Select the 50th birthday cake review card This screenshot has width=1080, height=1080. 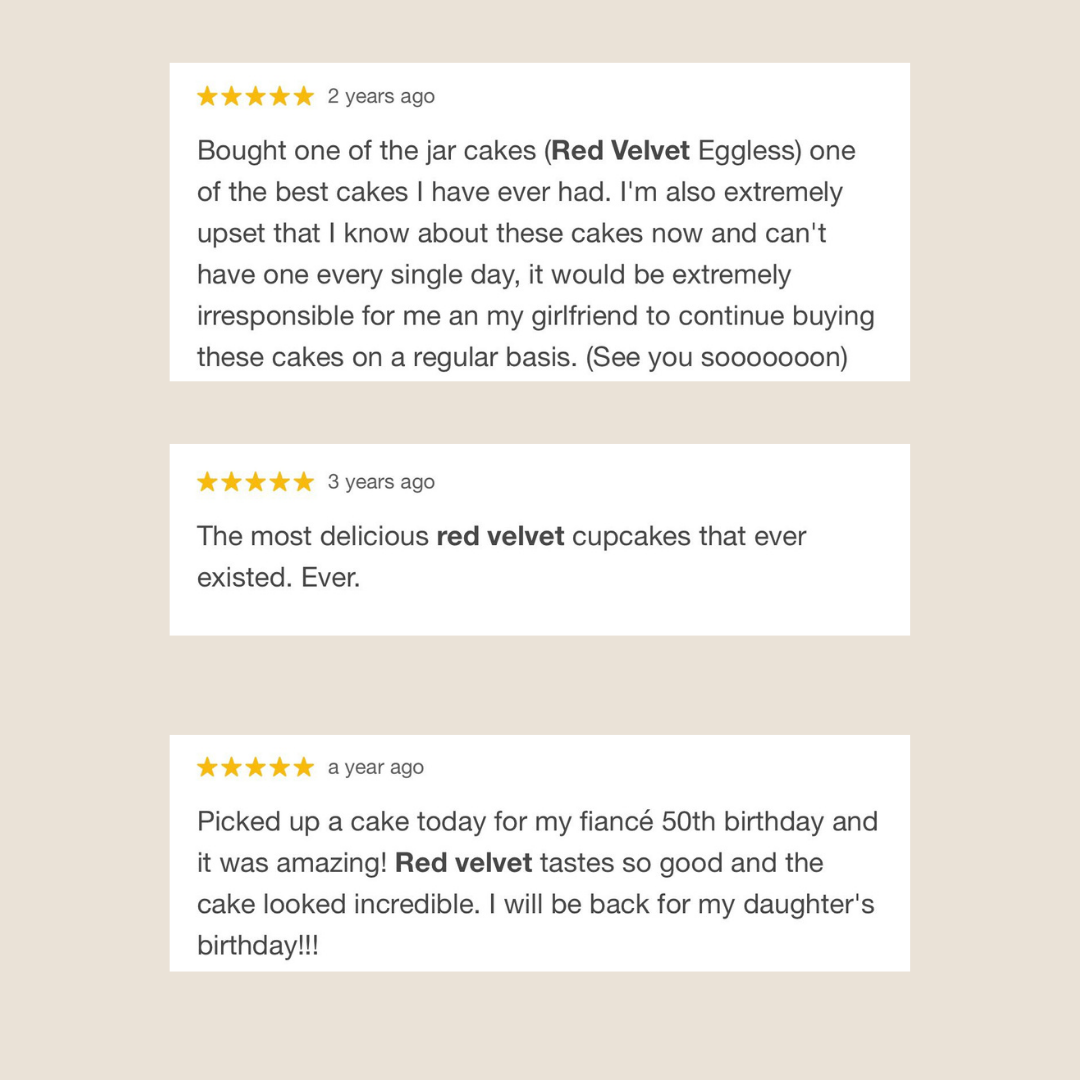[x=539, y=853]
